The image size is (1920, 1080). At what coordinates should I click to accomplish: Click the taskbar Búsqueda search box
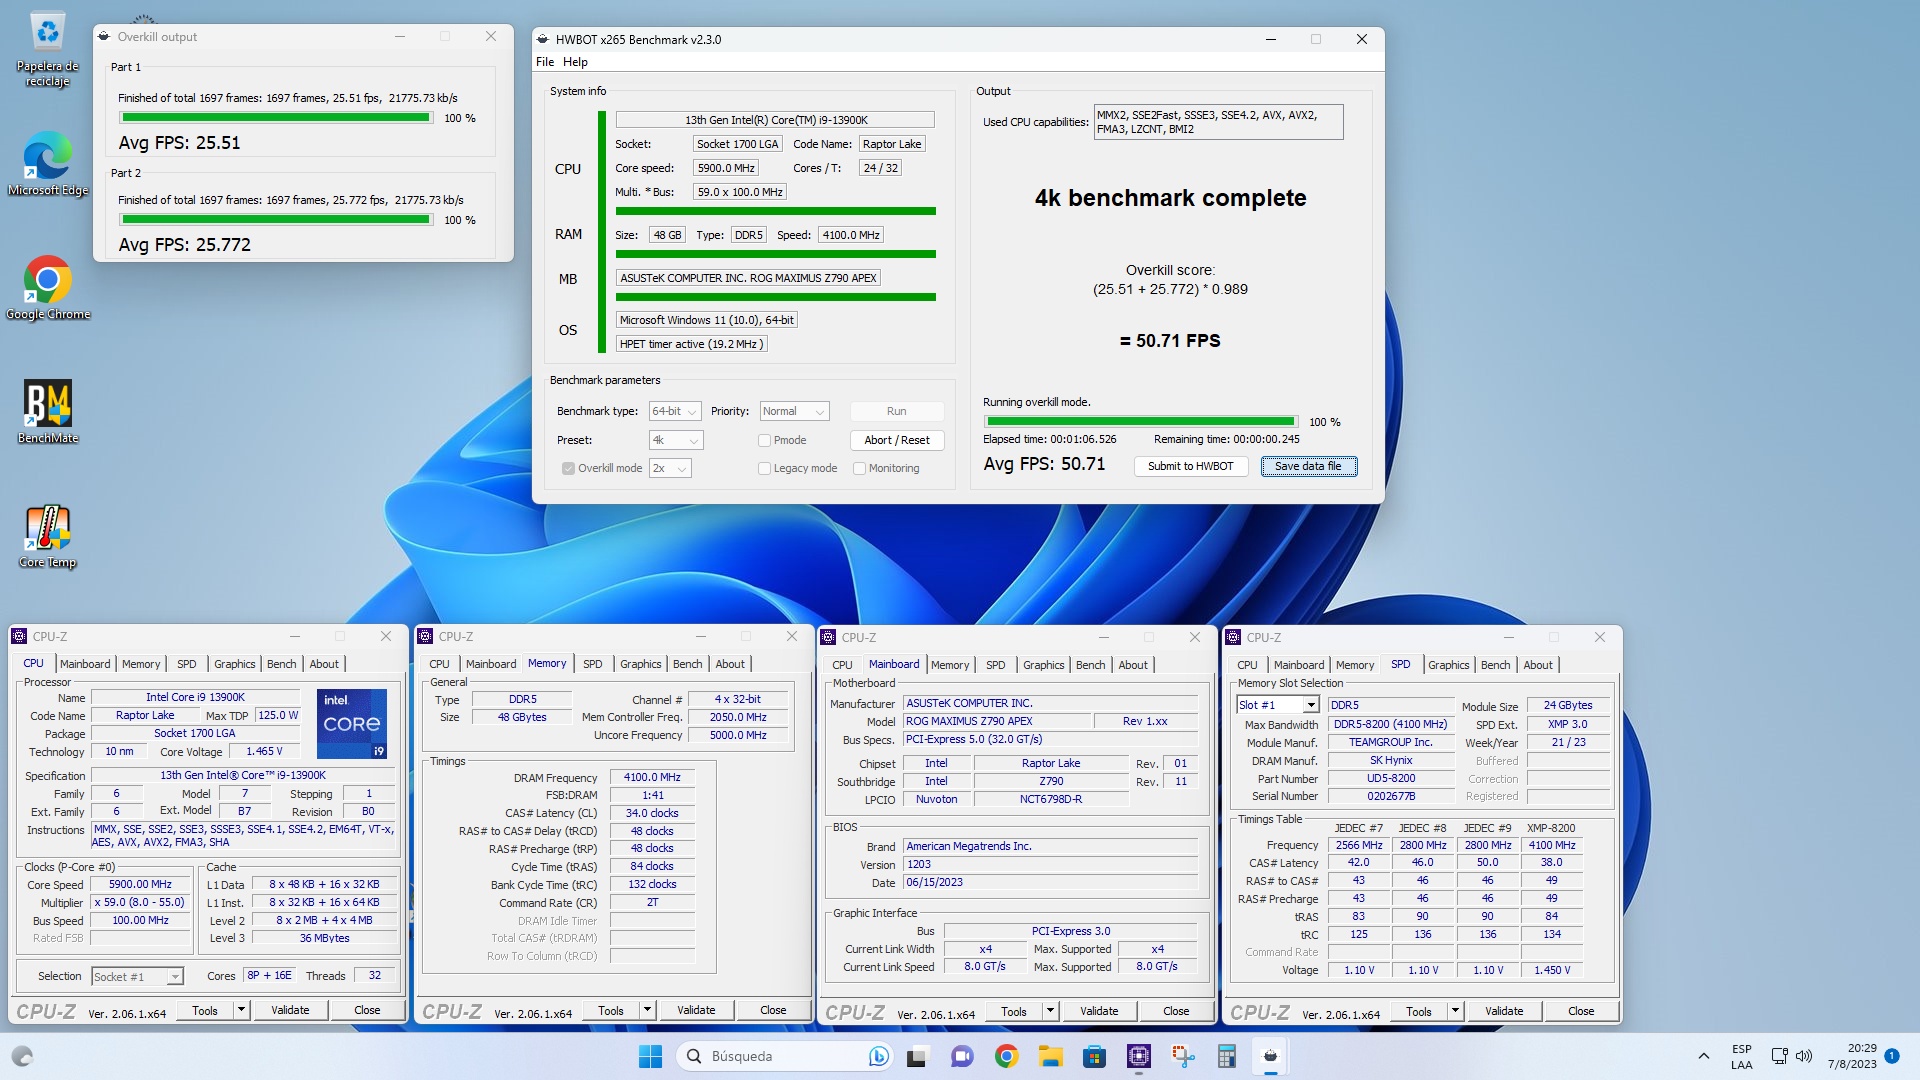(x=784, y=1056)
